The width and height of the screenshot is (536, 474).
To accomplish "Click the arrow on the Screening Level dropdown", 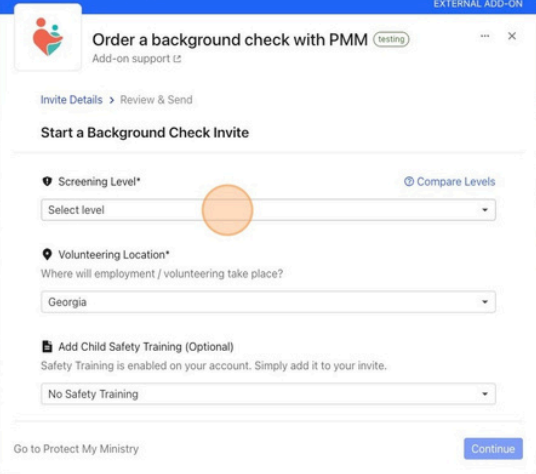I will pyautogui.click(x=485, y=210).
